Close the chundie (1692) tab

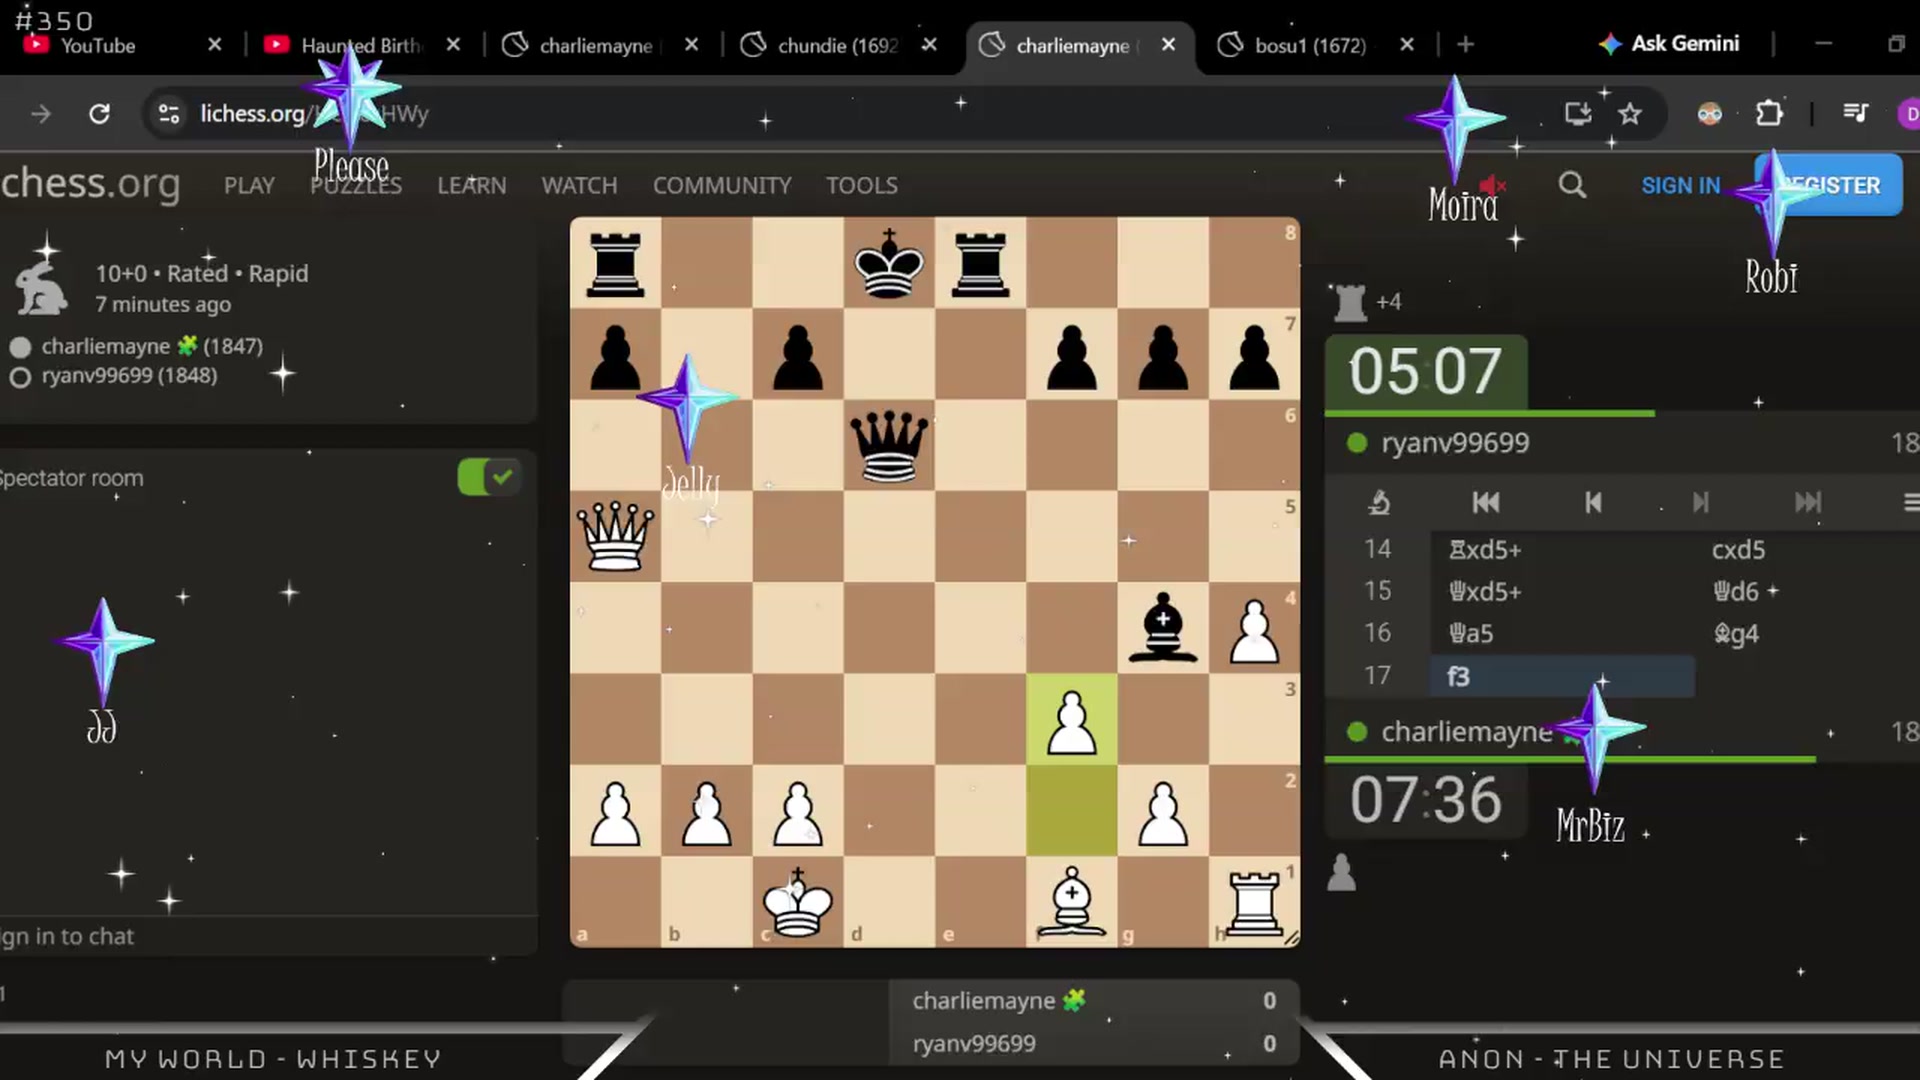pos(929,45)
